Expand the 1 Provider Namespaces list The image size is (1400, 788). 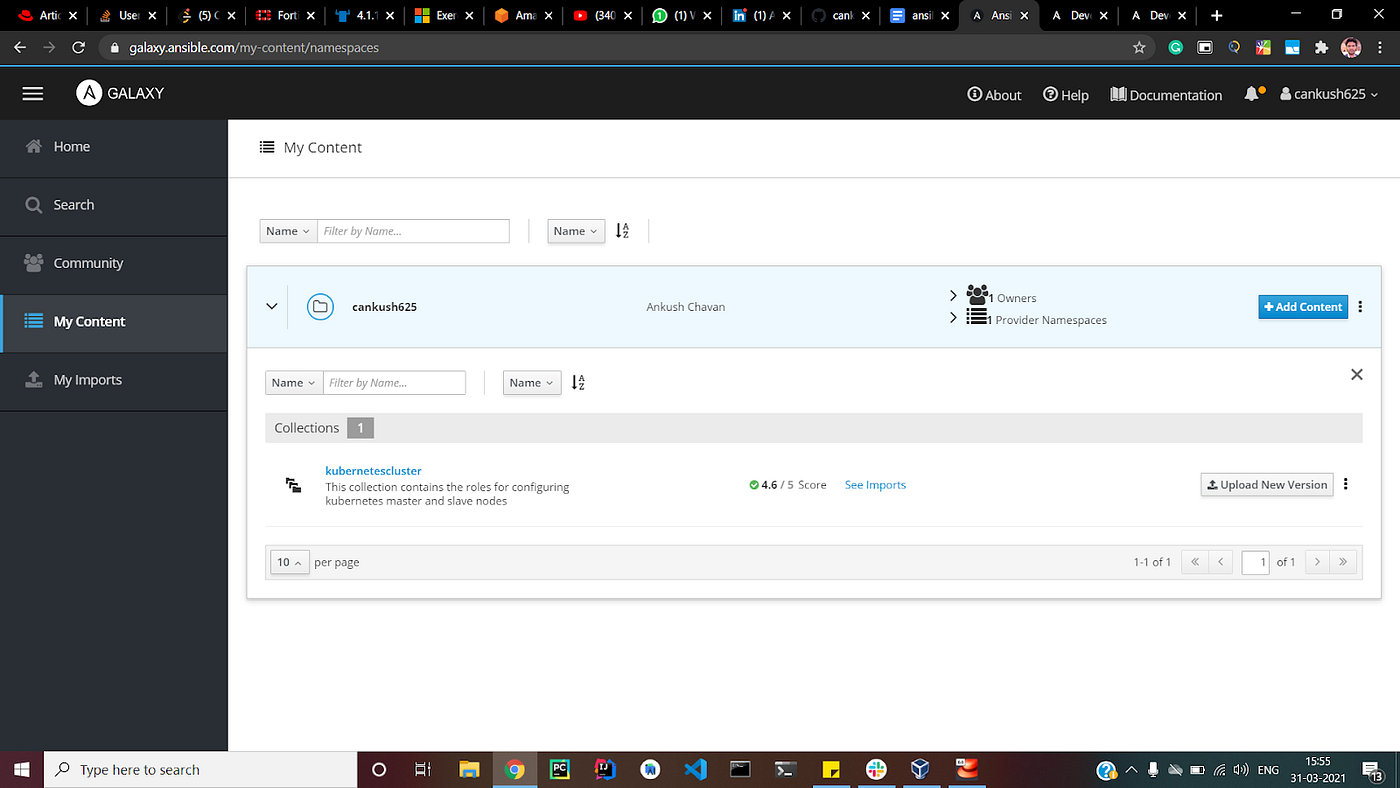coord(953,318)
